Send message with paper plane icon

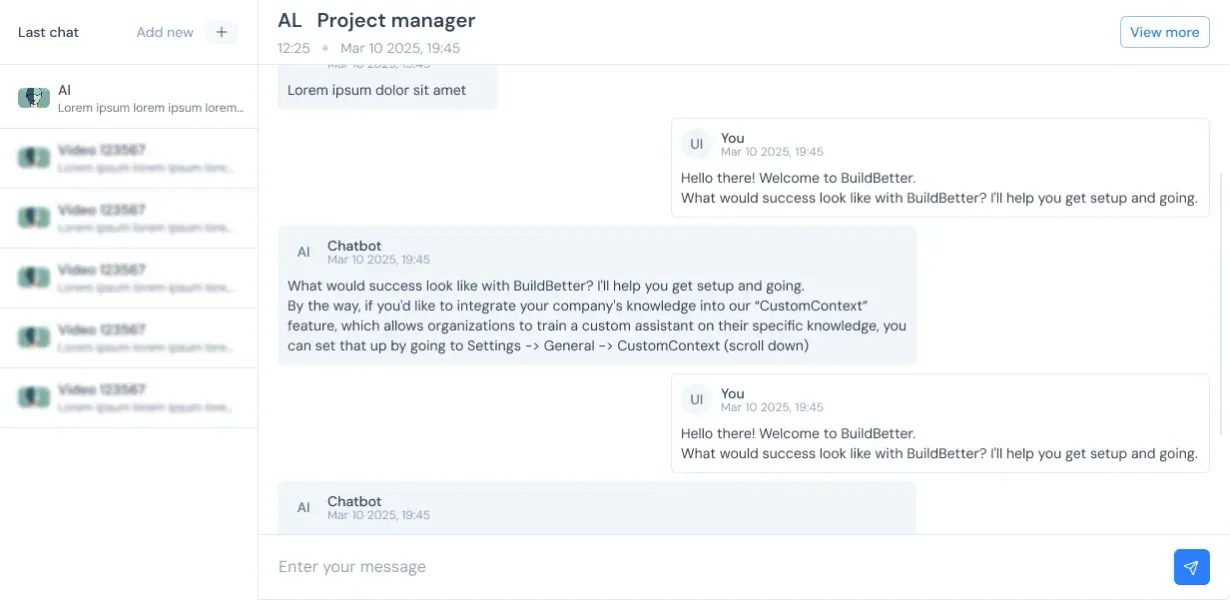(x=1191, y=567)
